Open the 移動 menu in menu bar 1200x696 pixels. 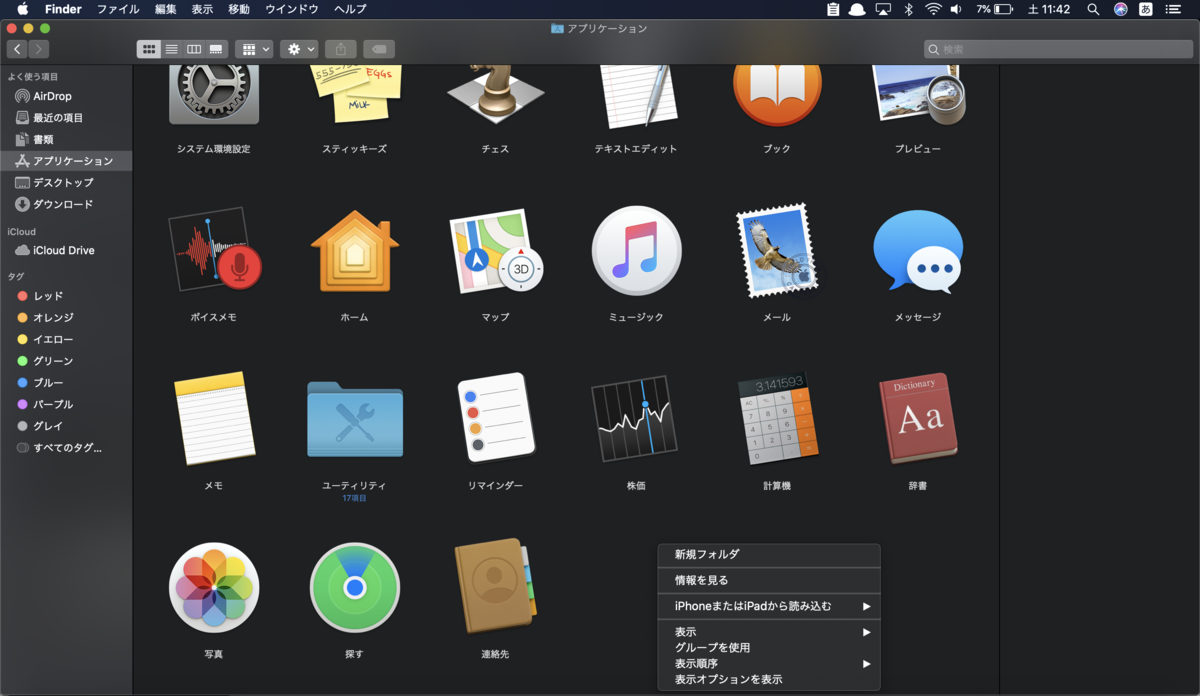coord(239,9)
